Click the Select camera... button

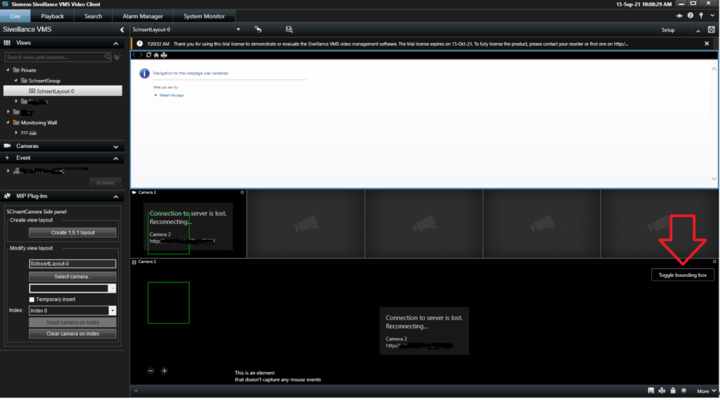(72, 276)
